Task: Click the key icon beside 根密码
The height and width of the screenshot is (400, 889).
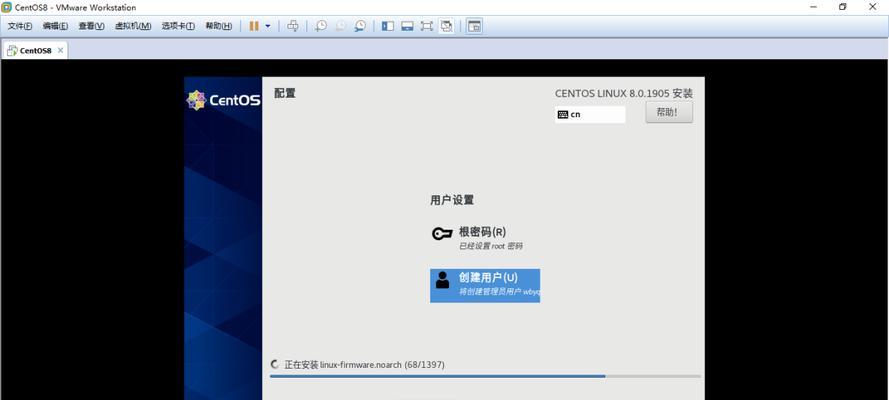Action: point(442,233)
